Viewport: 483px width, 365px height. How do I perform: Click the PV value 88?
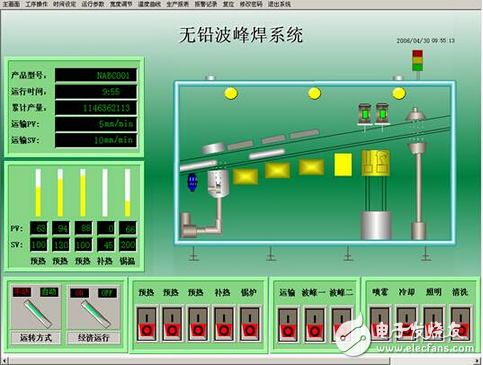tap(83, 229)
